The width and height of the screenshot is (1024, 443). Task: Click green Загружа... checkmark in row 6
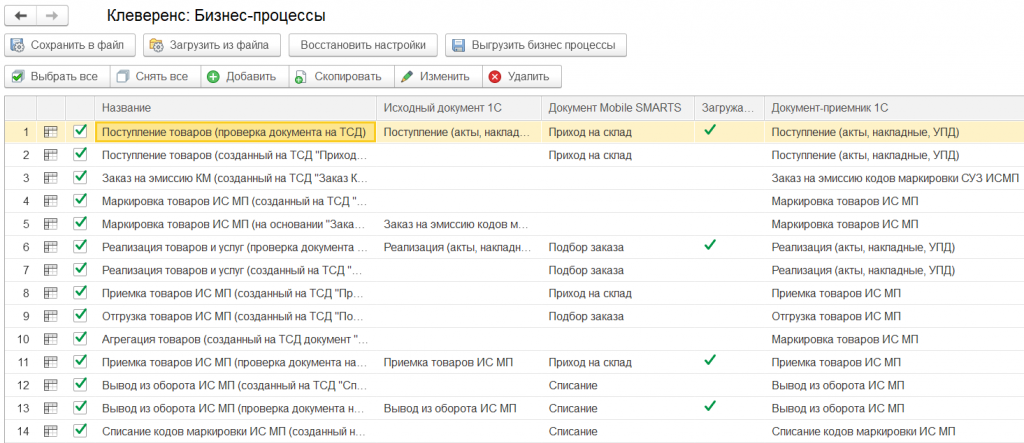711,245
